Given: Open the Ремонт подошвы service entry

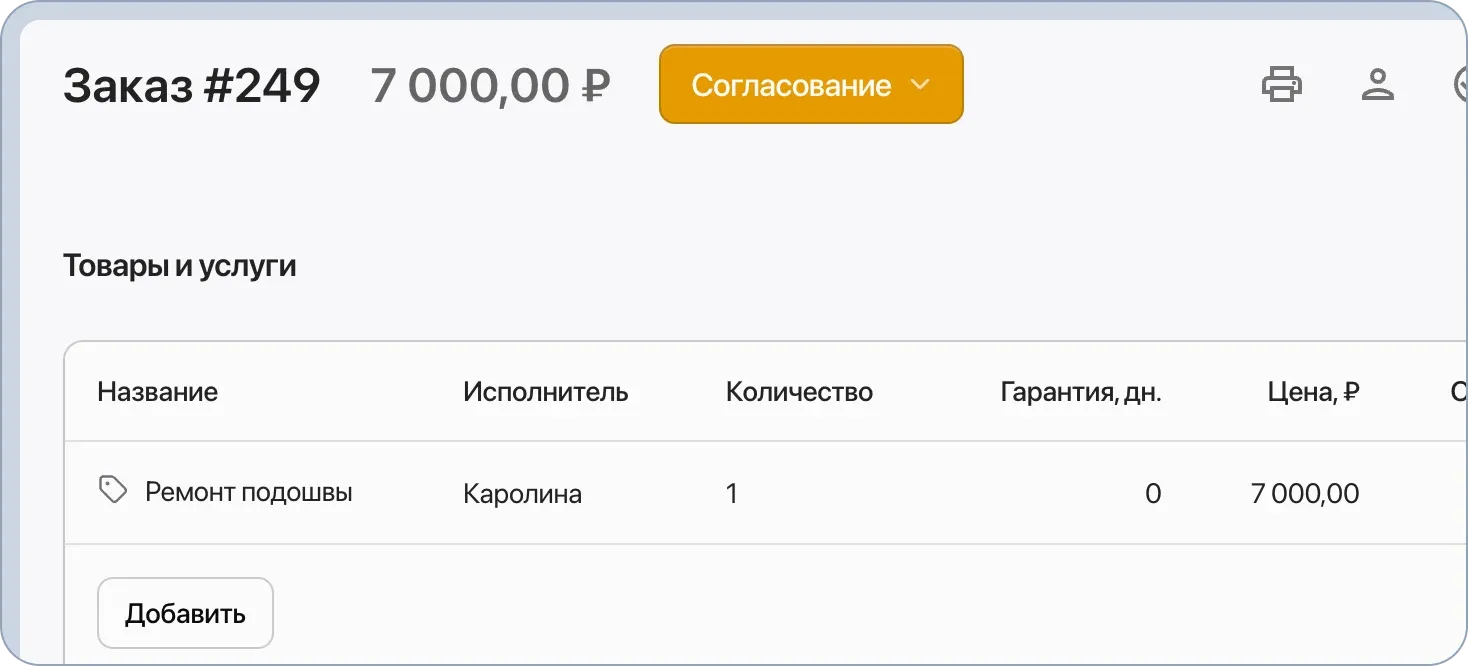Looking at the screenshot, I should point(249,492).
